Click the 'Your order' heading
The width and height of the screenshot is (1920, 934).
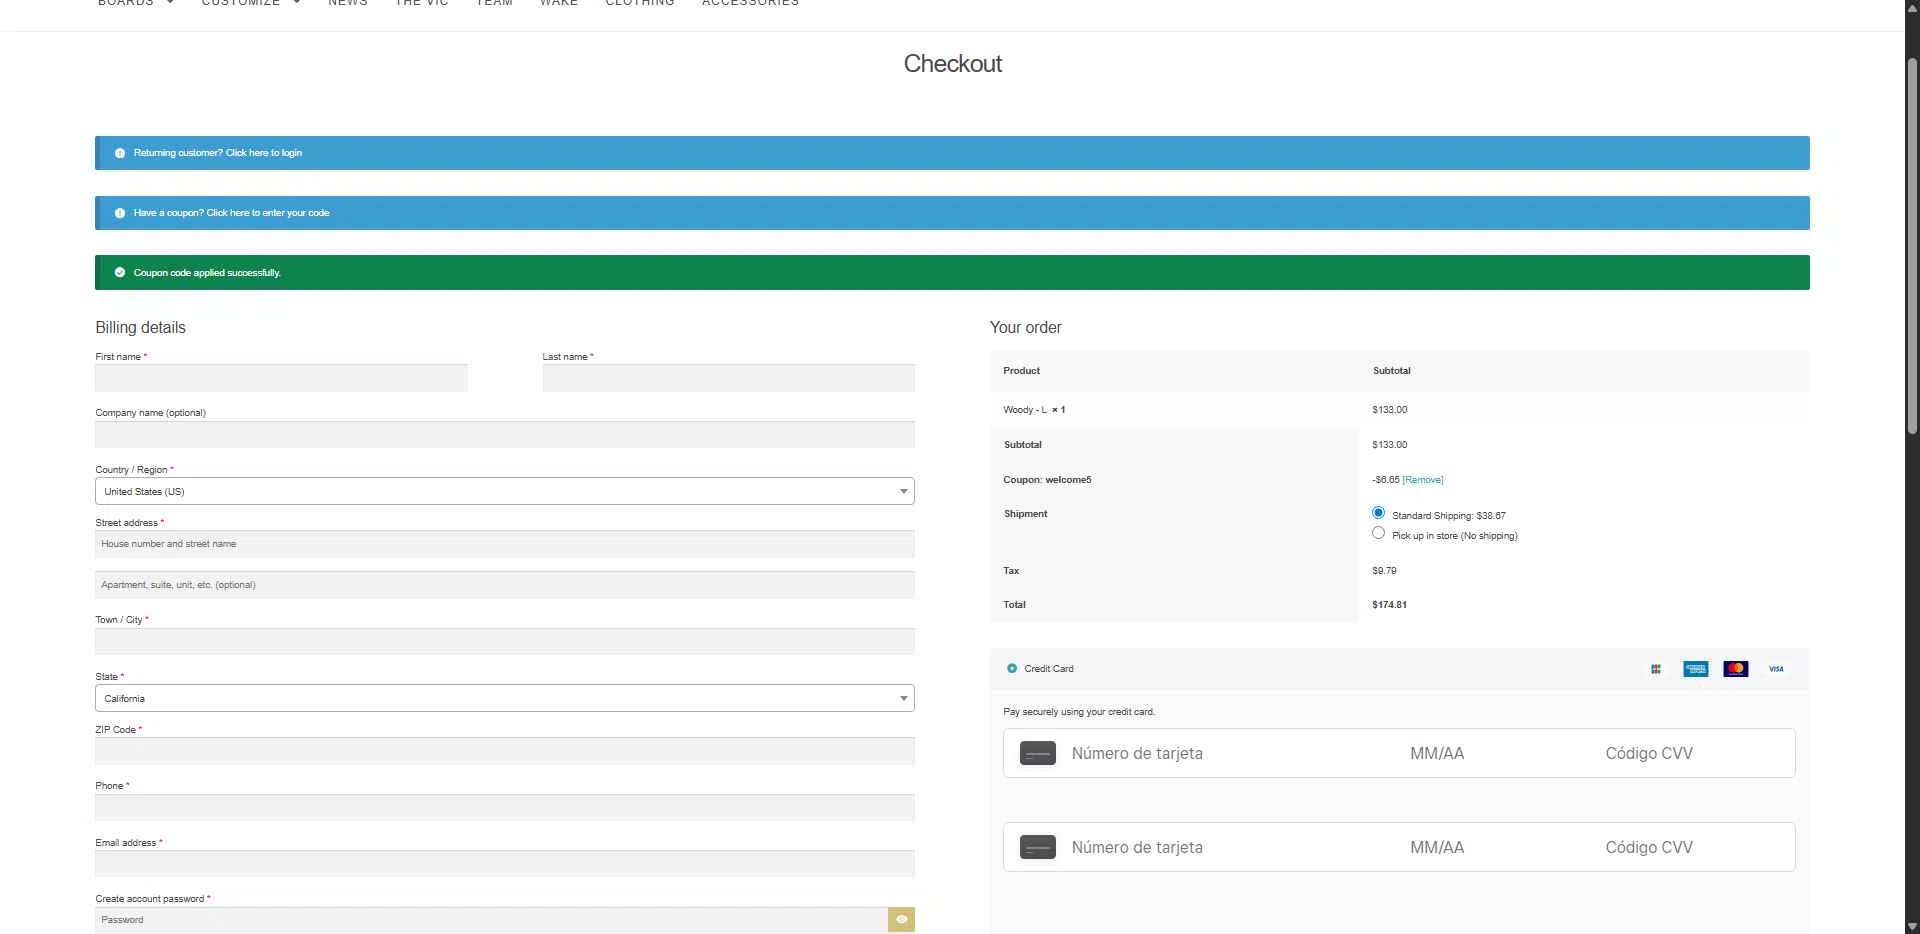(1025, 328)
